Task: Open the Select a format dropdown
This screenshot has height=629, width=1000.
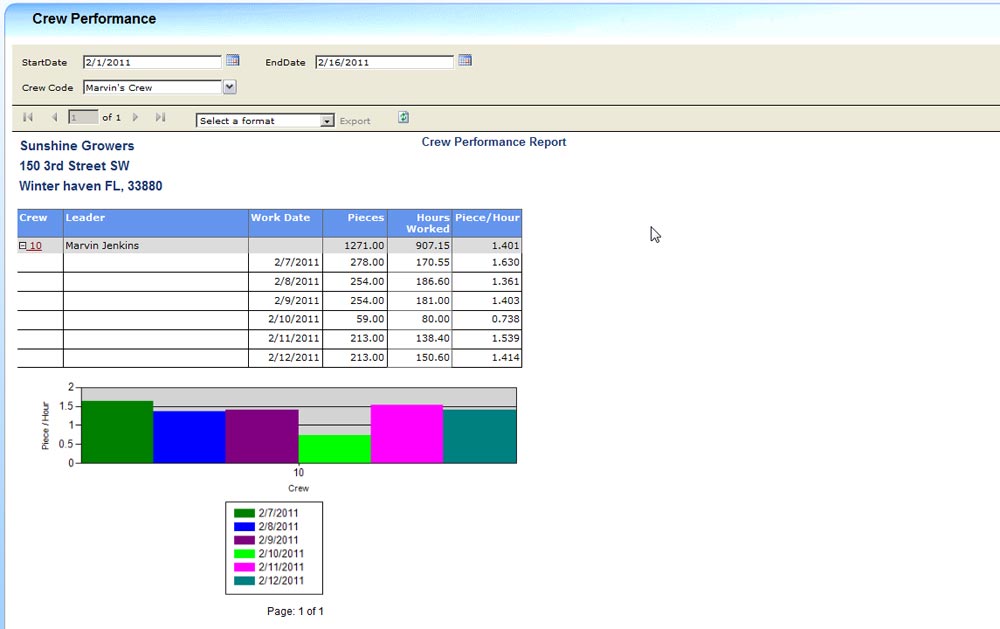Action: click(265, 121)
